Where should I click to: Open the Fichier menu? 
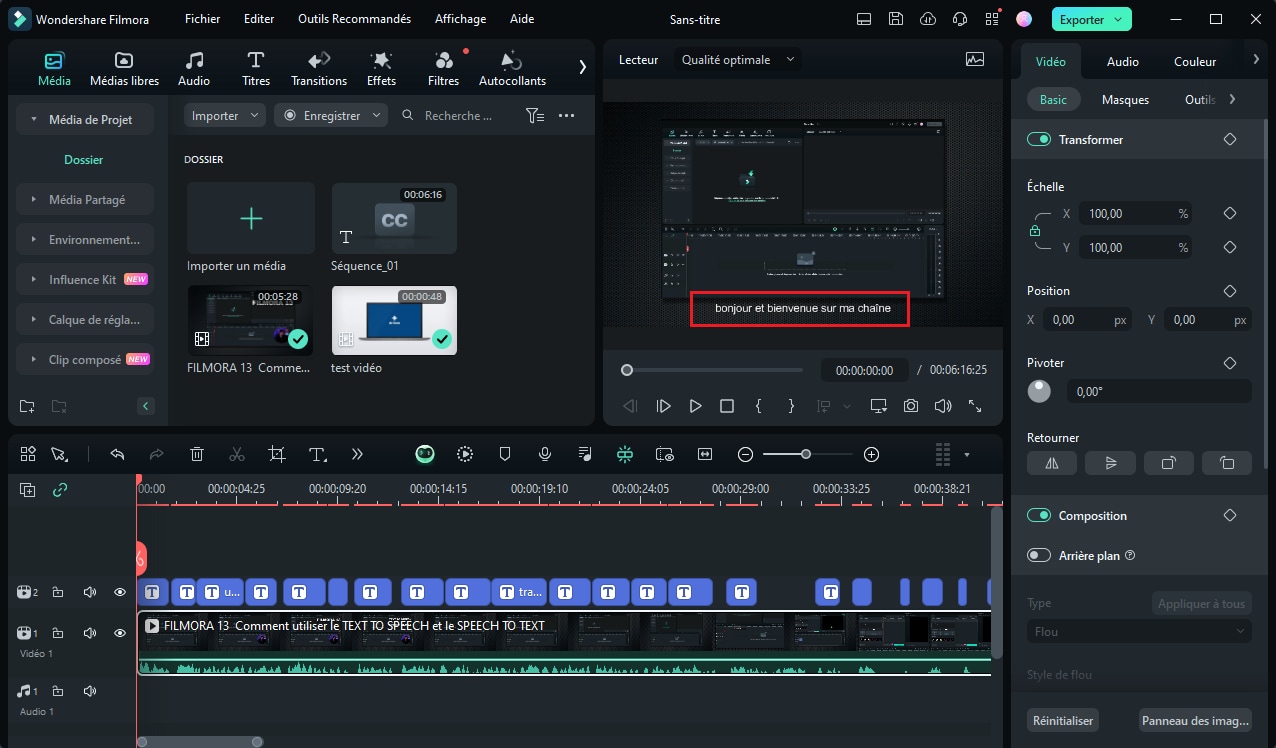(x=203, y=19)
